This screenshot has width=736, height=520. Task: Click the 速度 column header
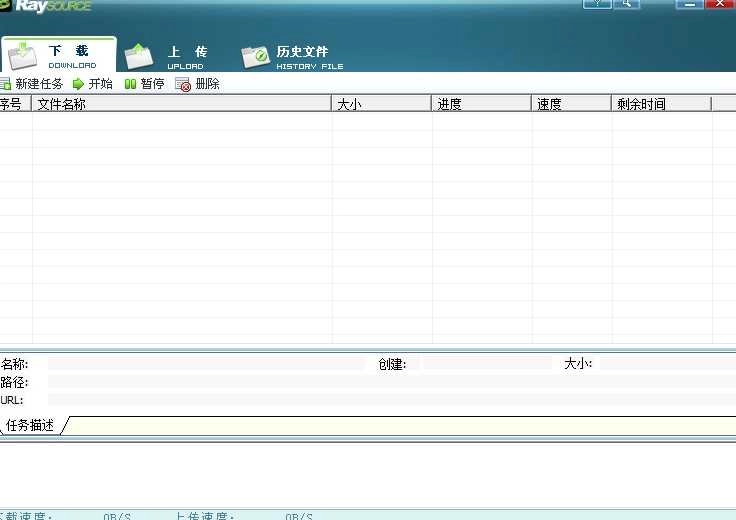(x=571, y=104)
